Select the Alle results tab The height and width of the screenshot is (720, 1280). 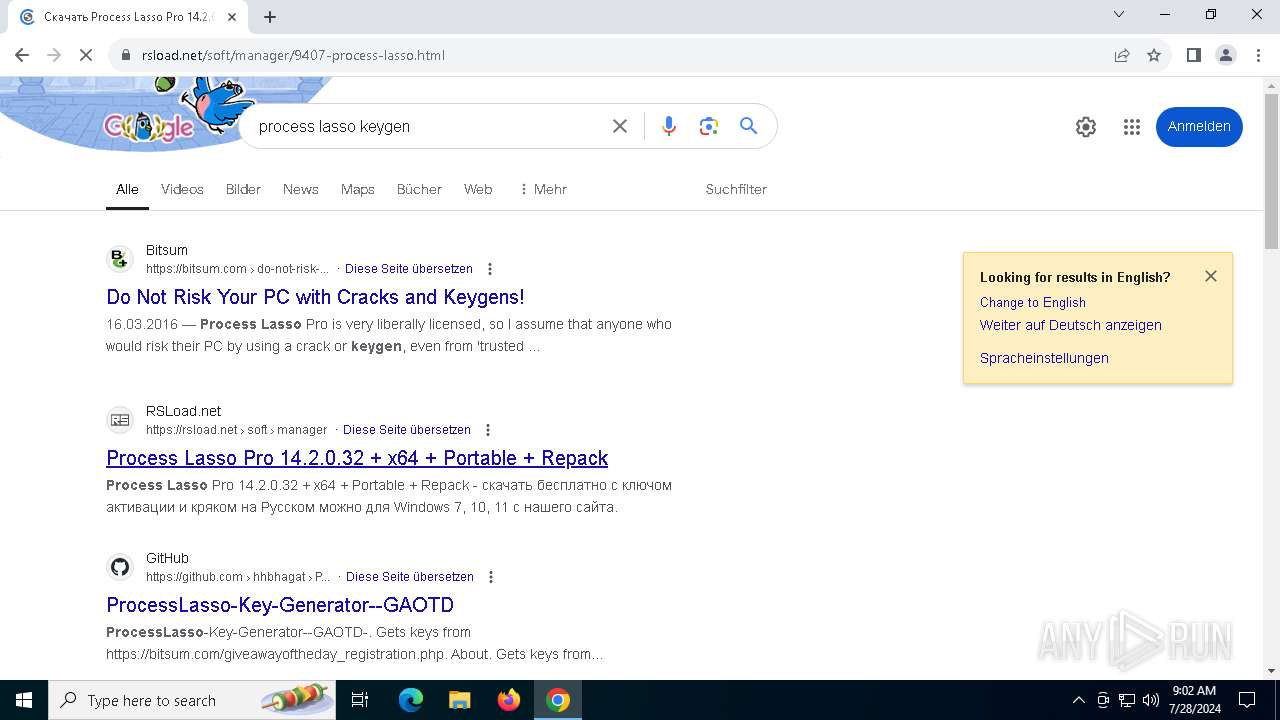(127, 189)
